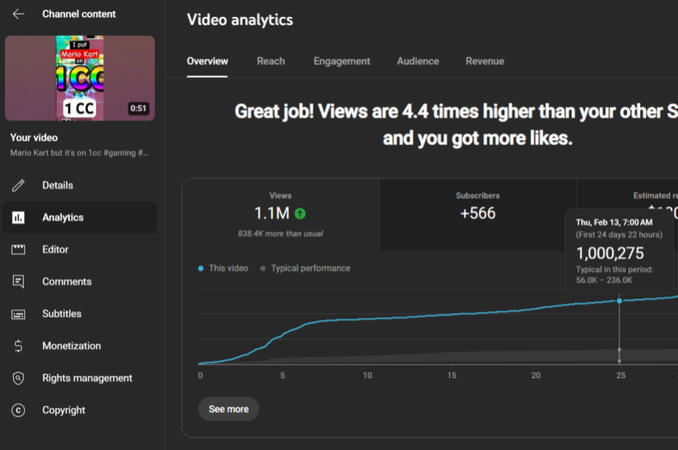This screenshot has height=450, width=678.
Task: Click the Copyright circle icon
Action: 18,410
